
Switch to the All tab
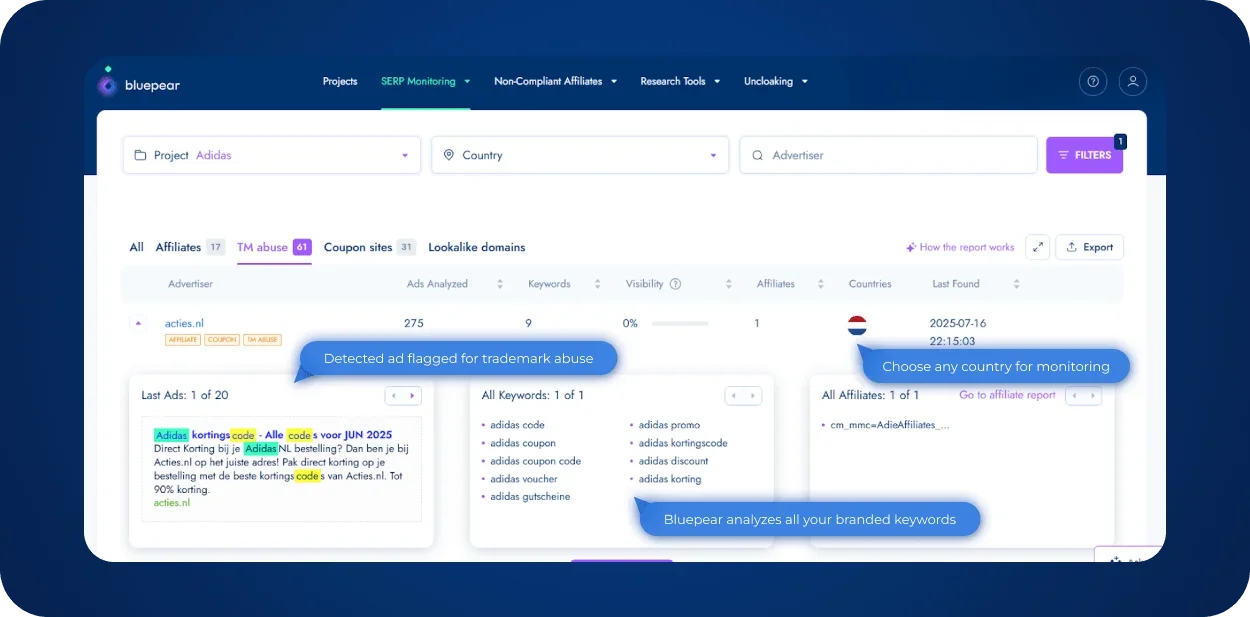pyautogui.click(x=137, y=247)
